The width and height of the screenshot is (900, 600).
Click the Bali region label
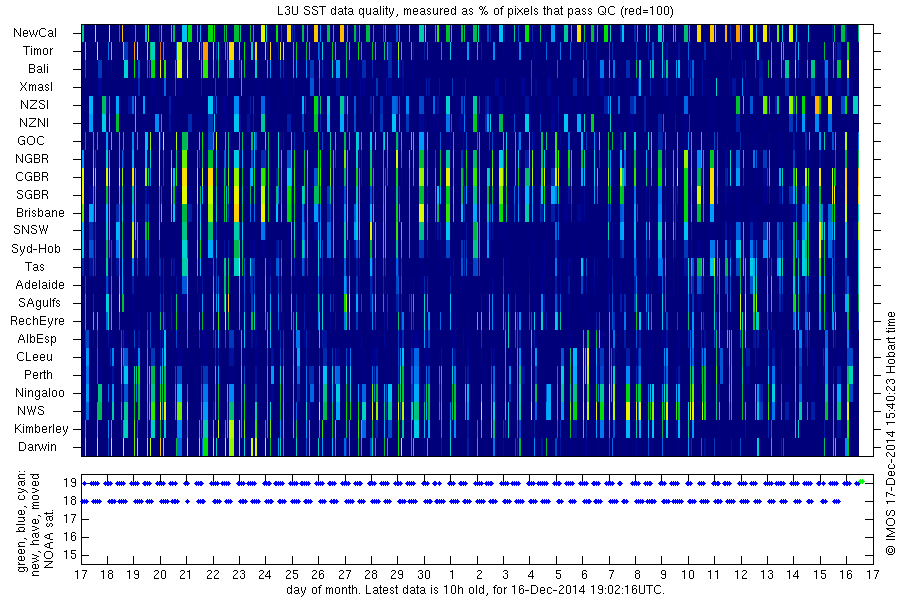[x=38, y=69]
